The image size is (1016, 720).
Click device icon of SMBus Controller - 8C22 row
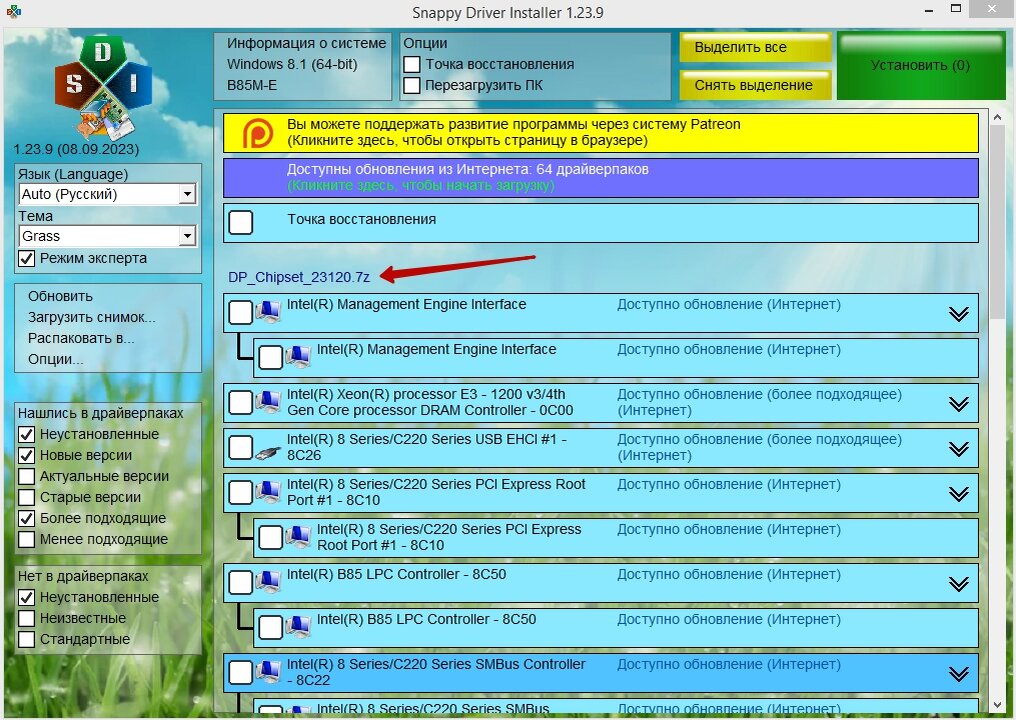268,672
